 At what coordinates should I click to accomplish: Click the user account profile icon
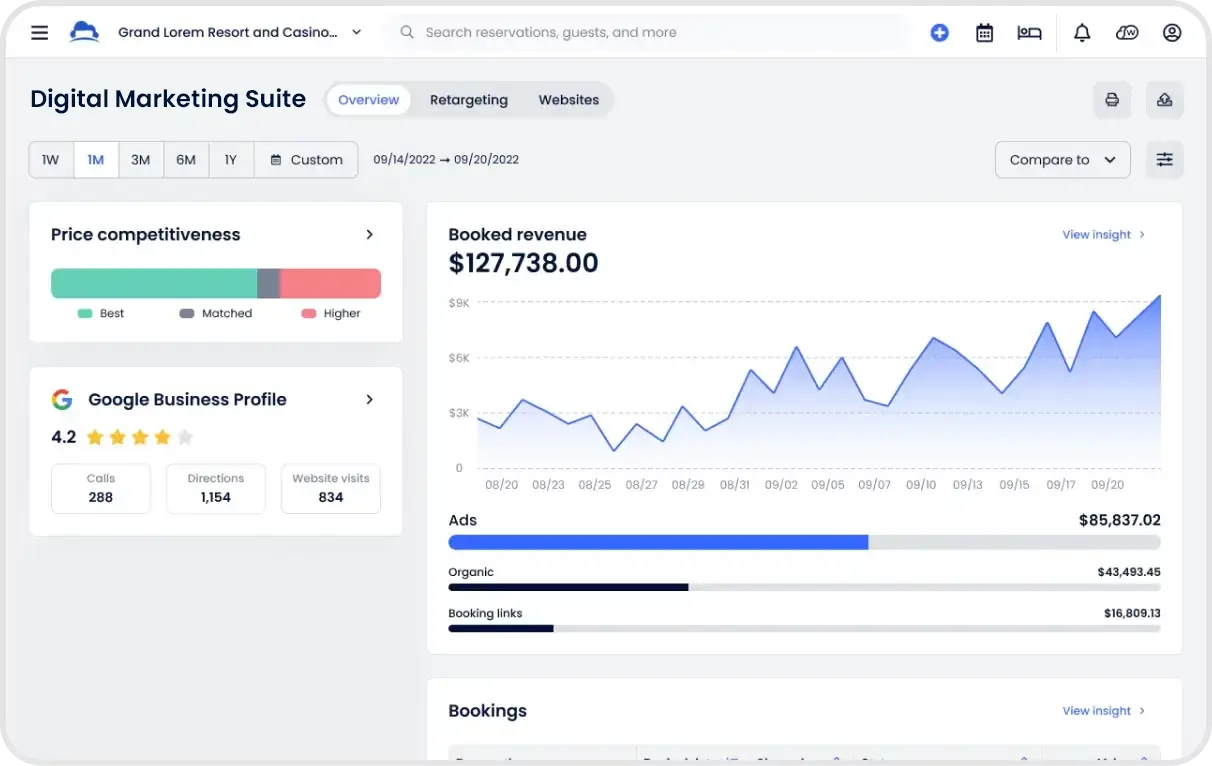click(x=1172, y=32)
